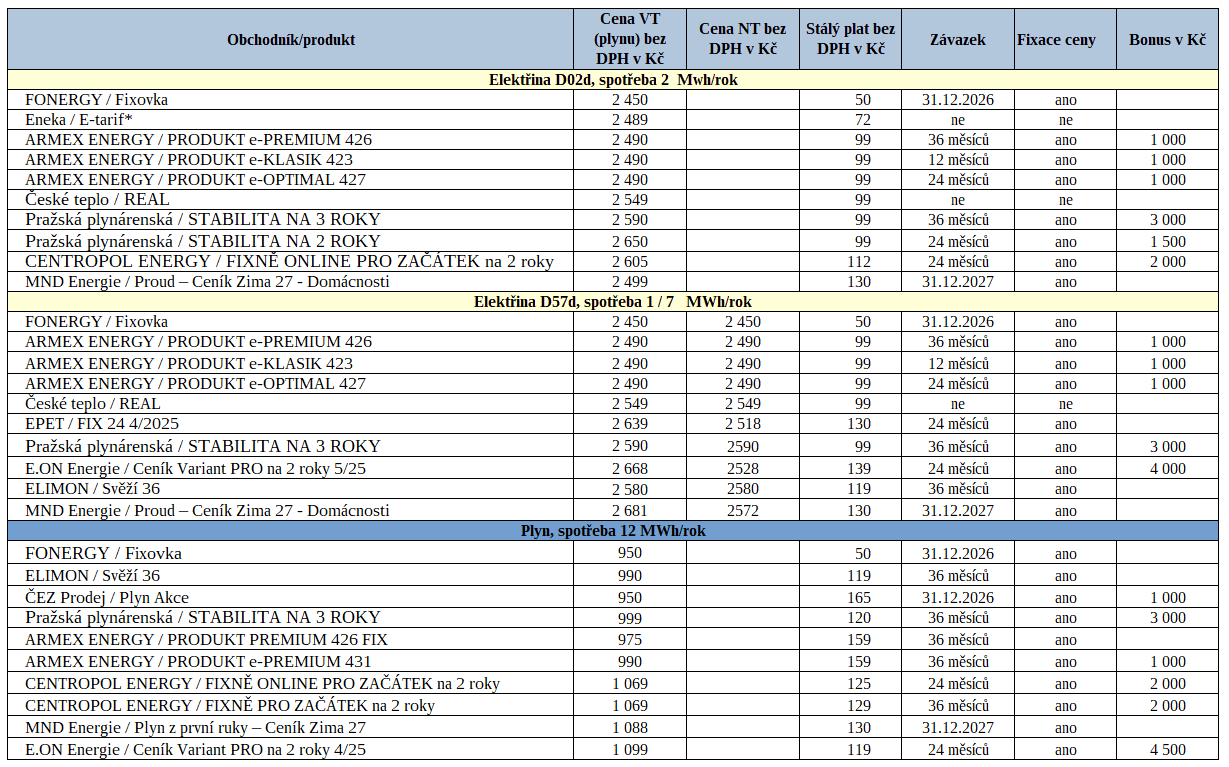Select the bonus value 4 500

(x=1168, y=749)
